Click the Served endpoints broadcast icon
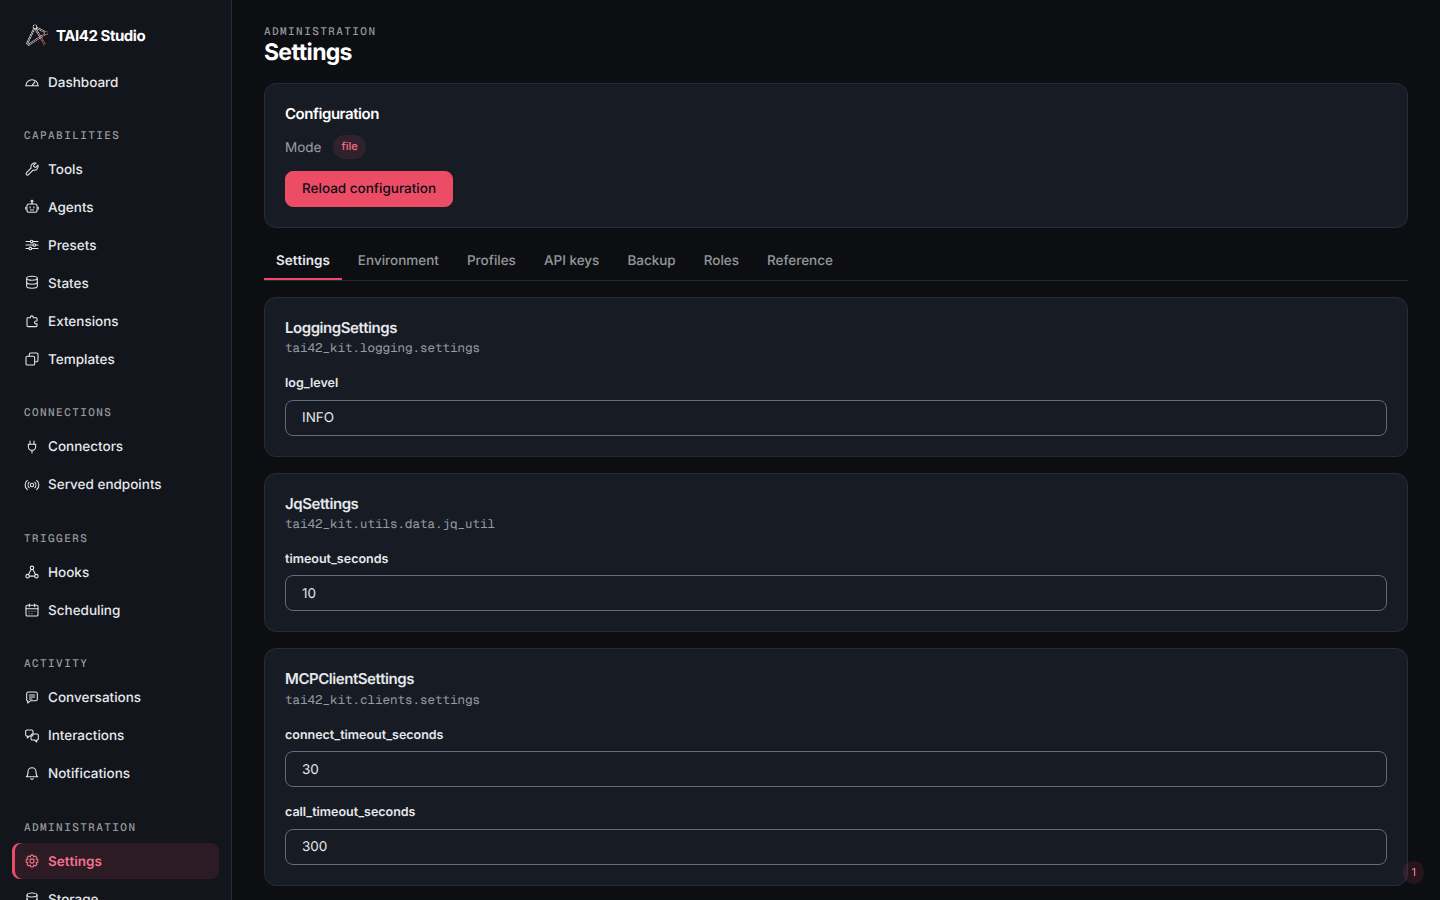 pos(32,485)
